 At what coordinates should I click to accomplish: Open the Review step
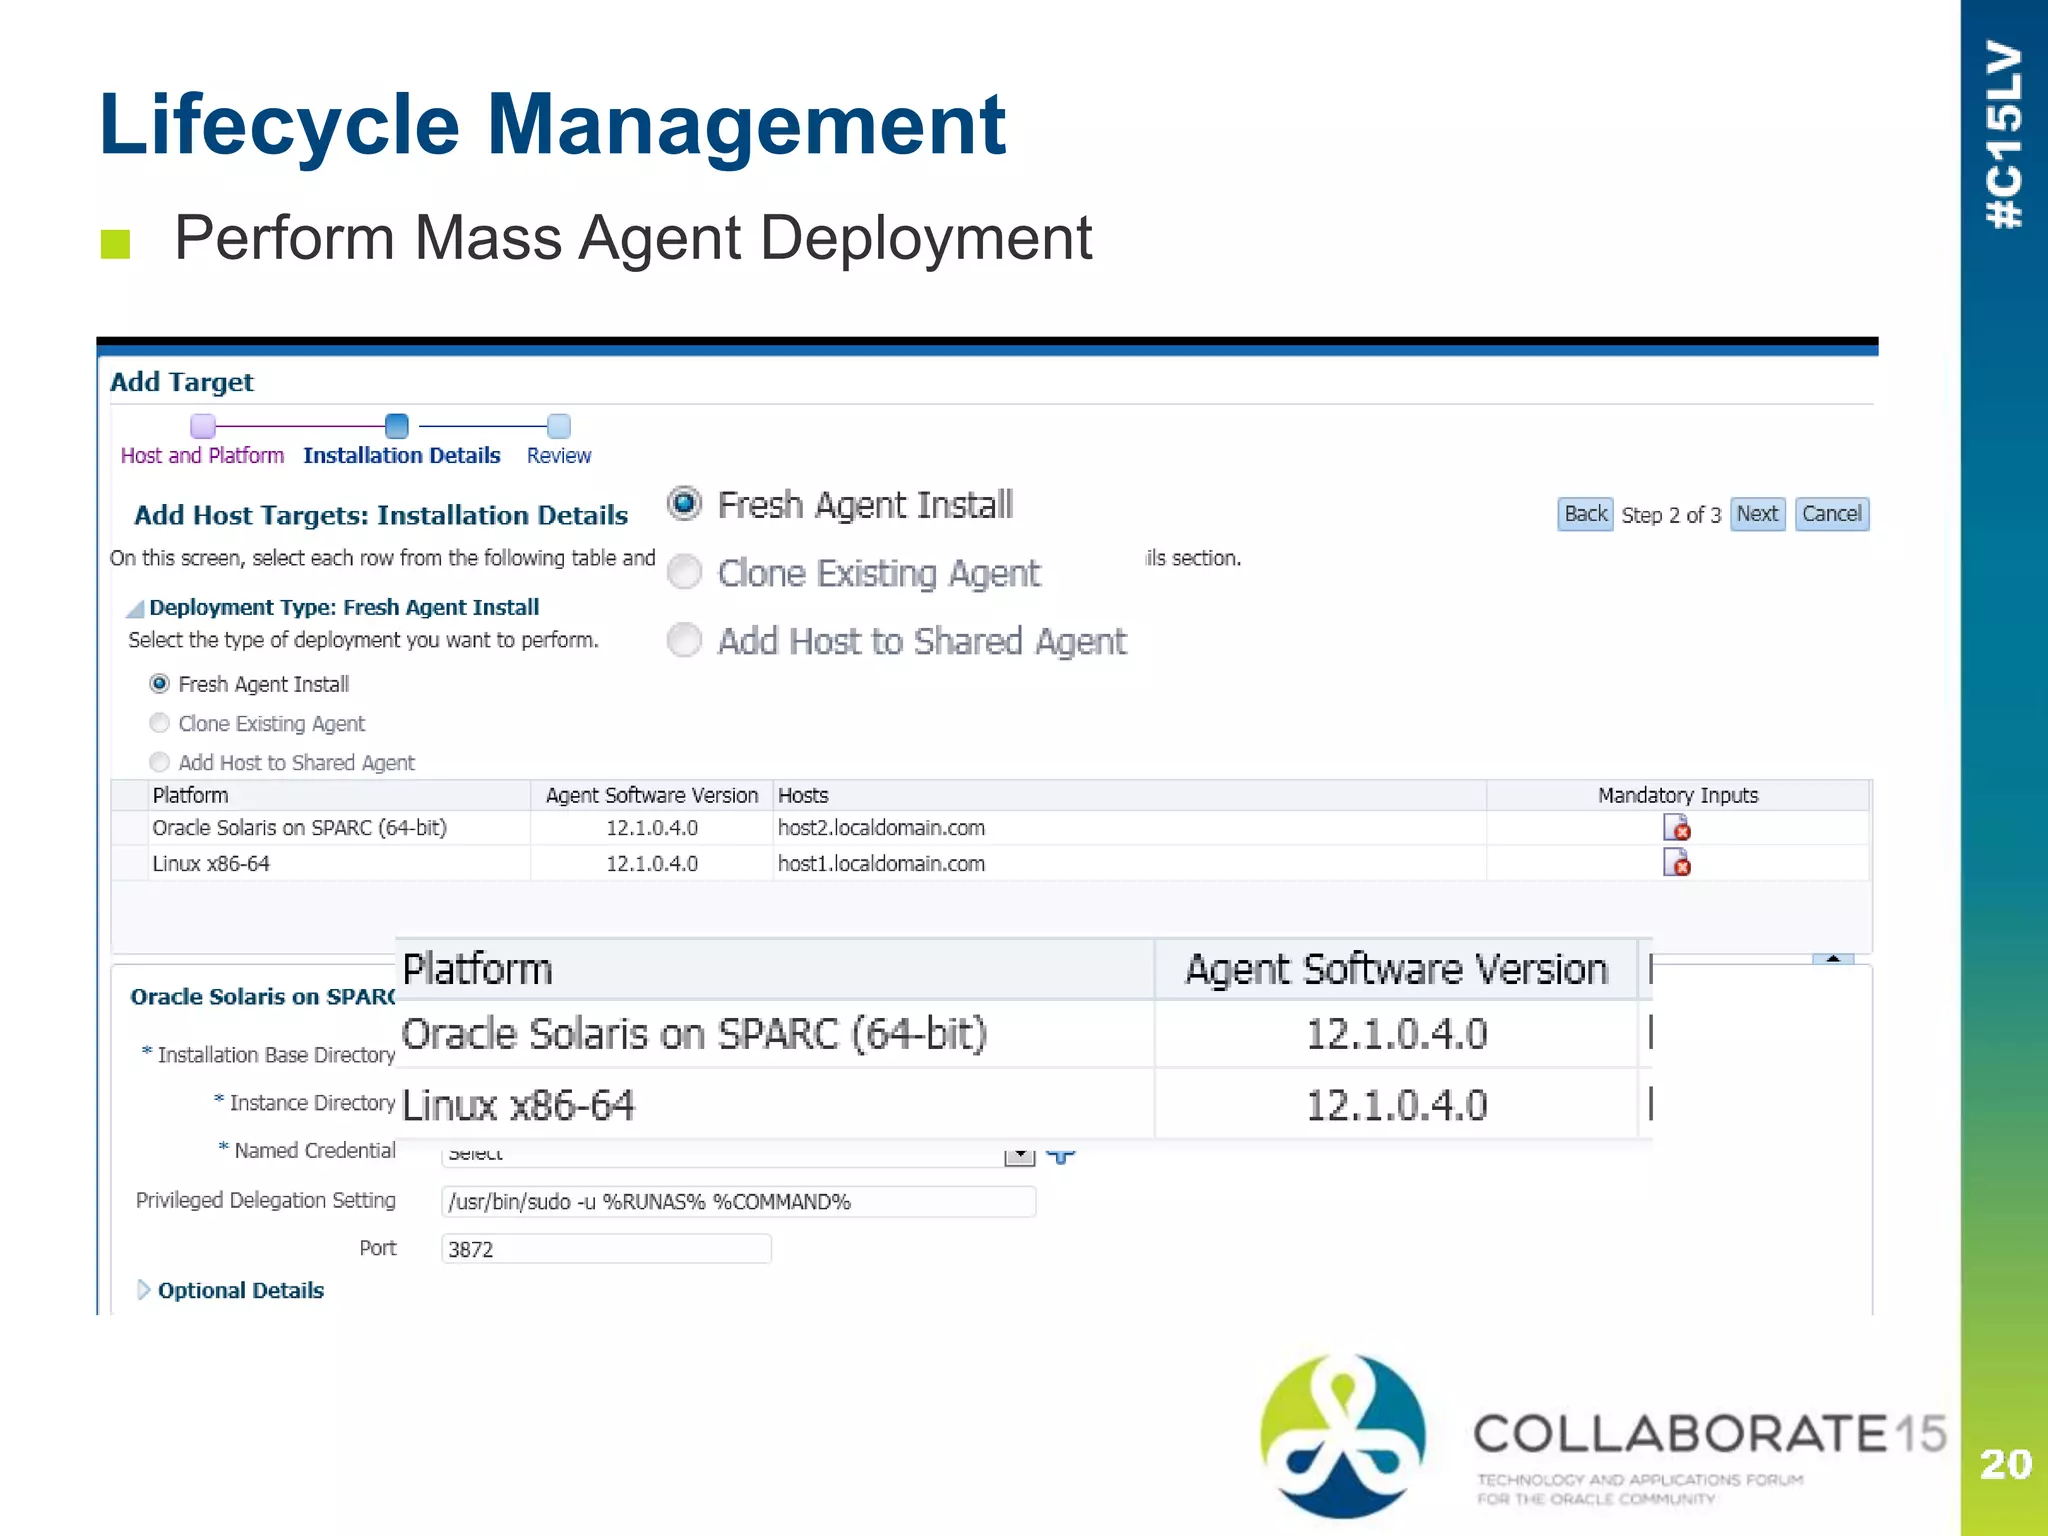click(559, 455)
